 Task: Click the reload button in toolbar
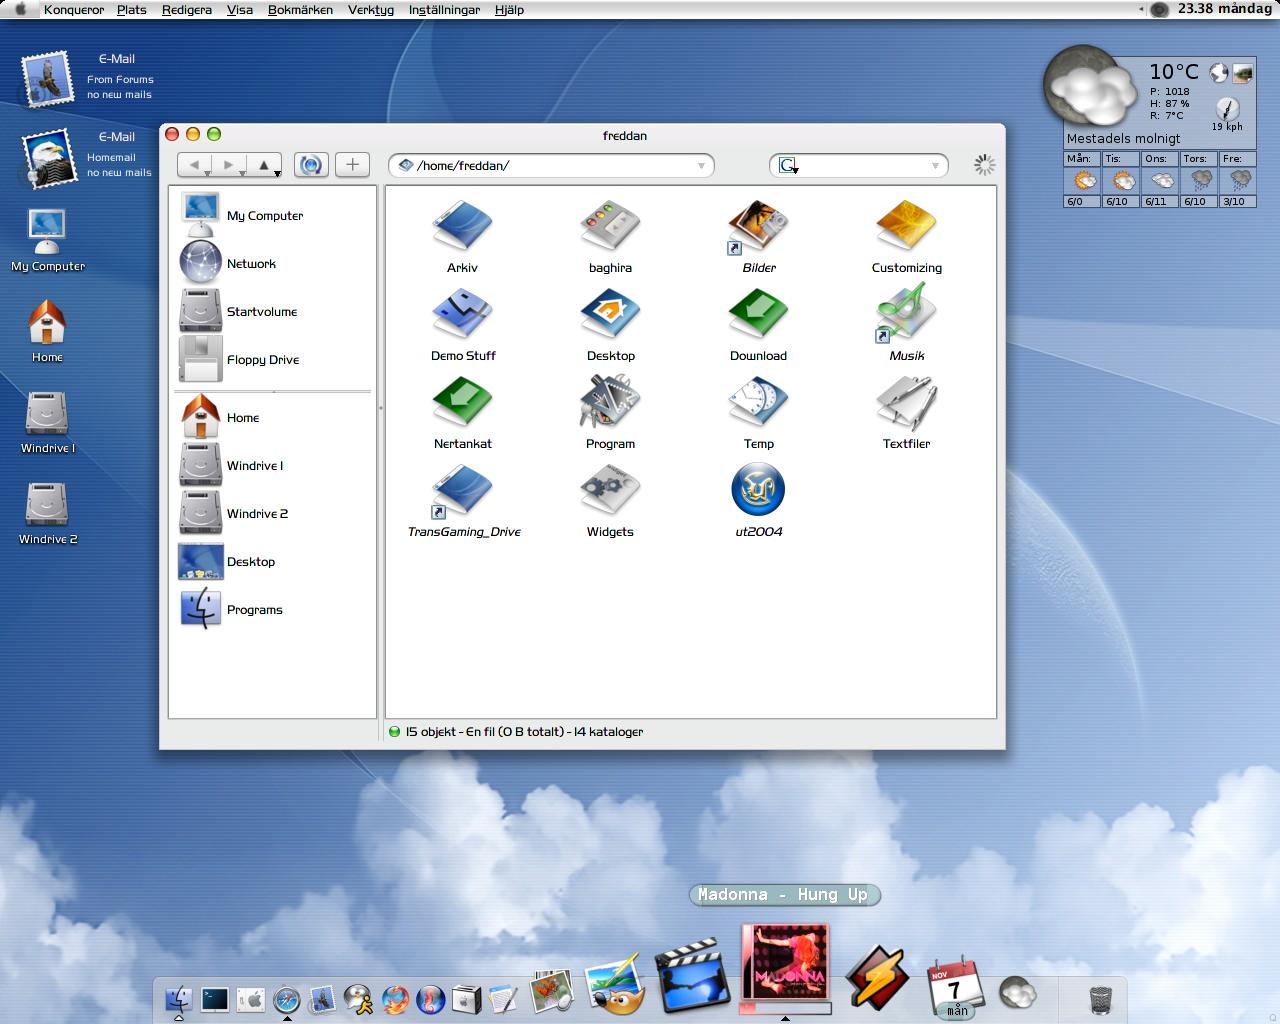(311, 165)
